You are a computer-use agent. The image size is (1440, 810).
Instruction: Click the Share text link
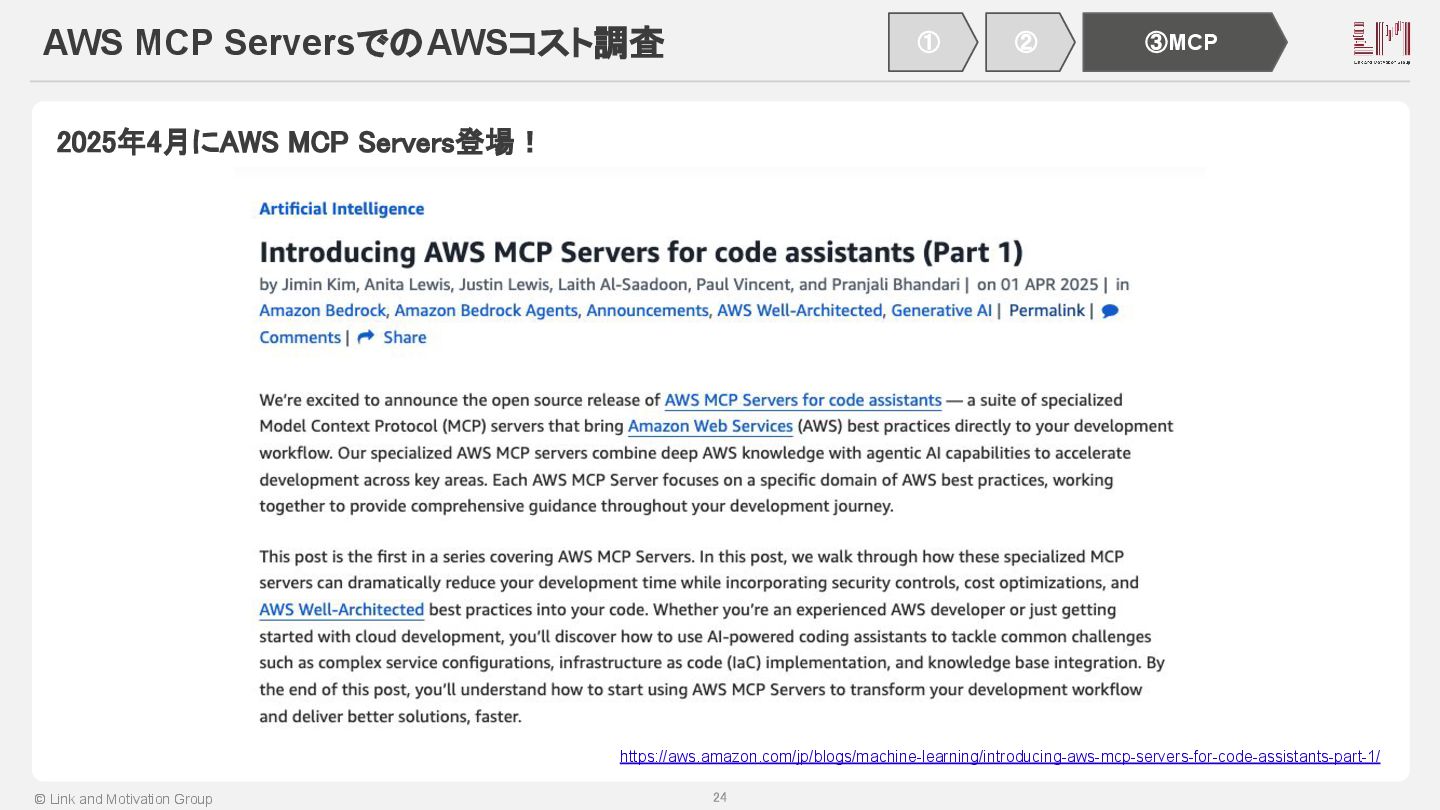[405, 338]
